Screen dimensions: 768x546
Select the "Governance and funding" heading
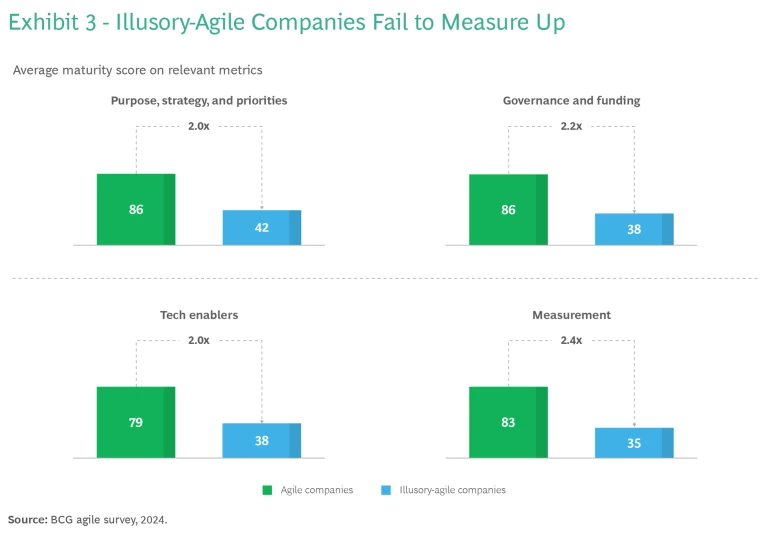click(571, 100)
